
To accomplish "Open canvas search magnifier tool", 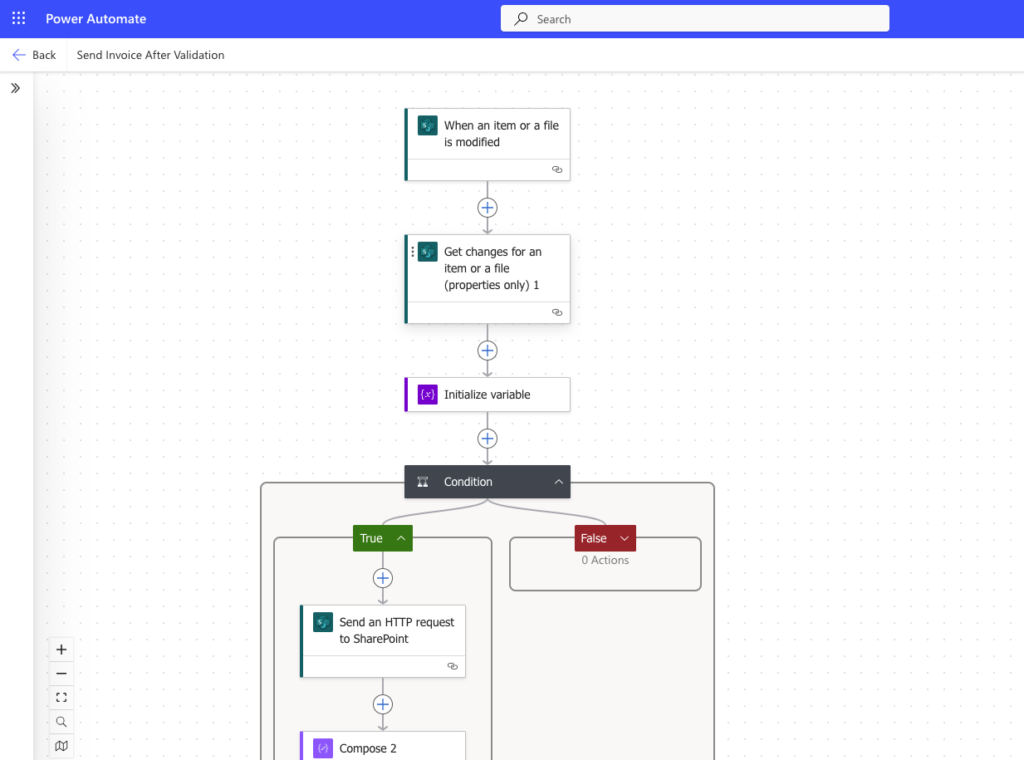I will 61,721.
